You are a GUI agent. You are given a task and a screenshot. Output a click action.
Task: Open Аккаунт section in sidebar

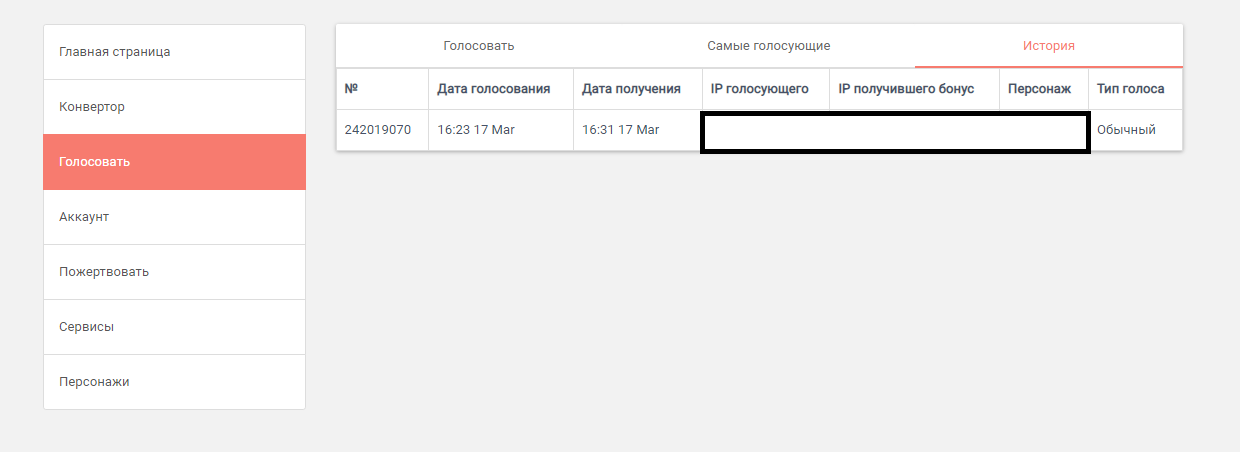[x=174, y=217]
